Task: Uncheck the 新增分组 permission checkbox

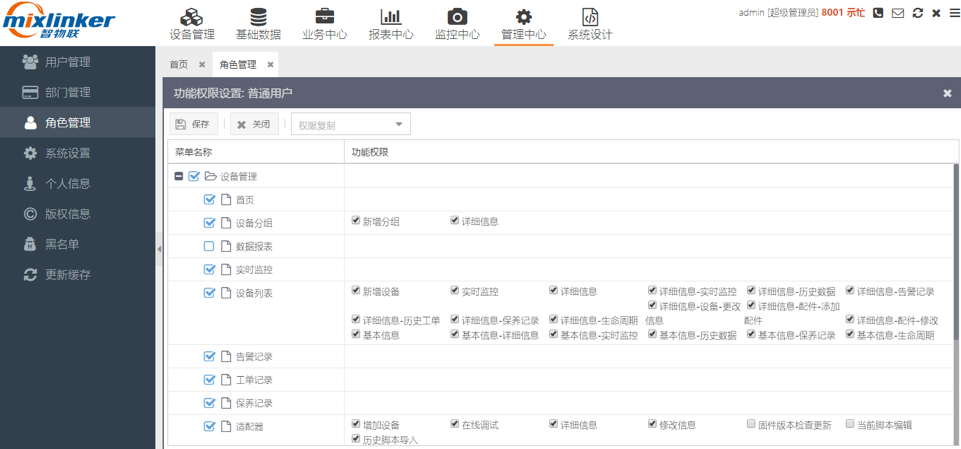Action: [356, 221]
